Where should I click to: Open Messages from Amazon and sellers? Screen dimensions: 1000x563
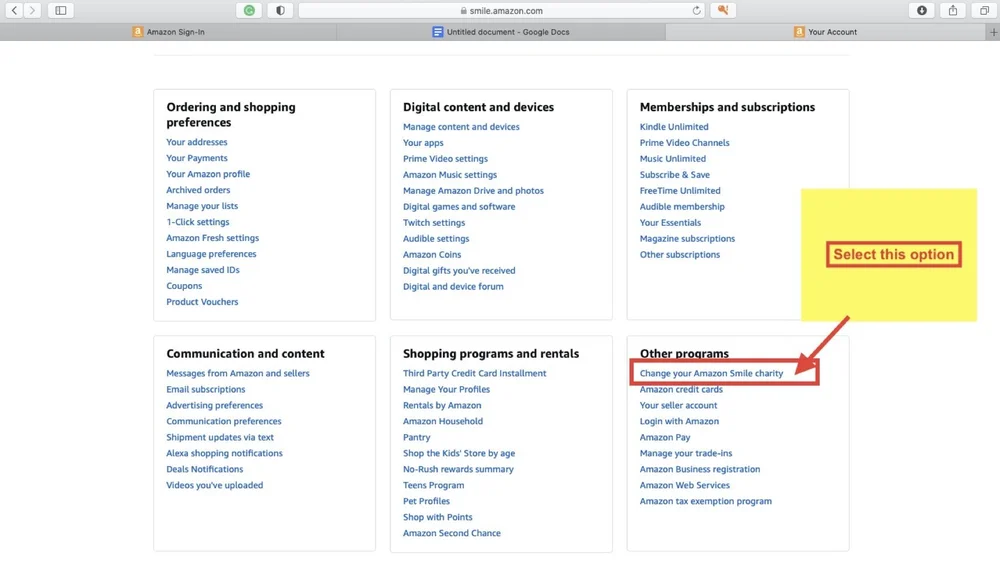[238, 374]
